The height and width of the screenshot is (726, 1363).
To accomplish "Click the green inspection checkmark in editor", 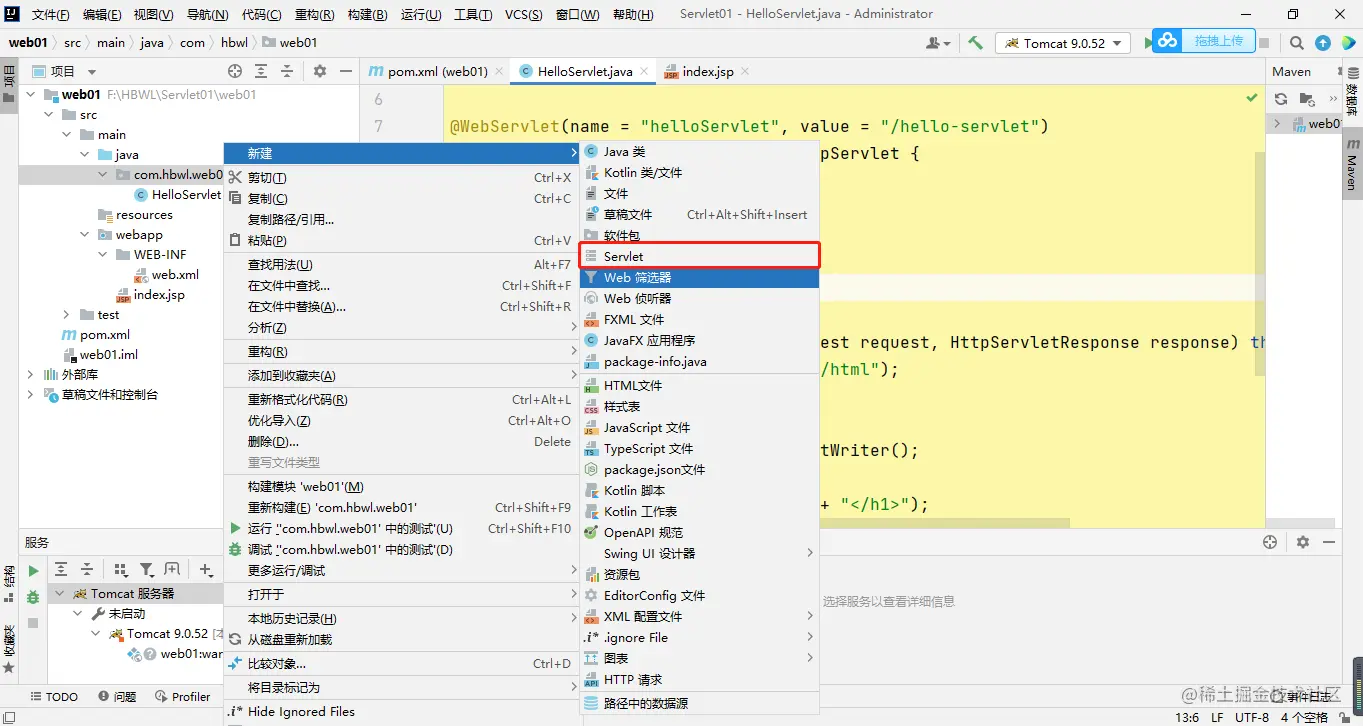I will (x=1252, y=98).
